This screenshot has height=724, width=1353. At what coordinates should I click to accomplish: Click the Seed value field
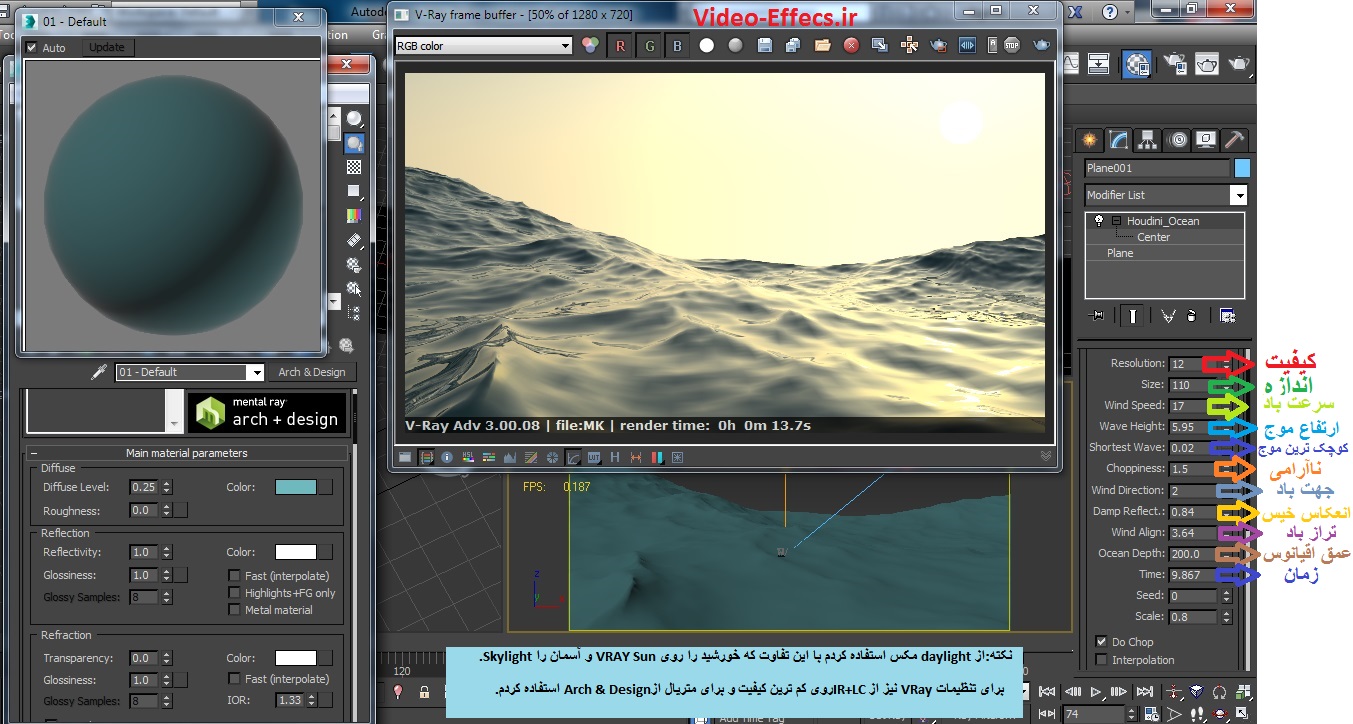pyautogui.click(x=1194, y=596)
